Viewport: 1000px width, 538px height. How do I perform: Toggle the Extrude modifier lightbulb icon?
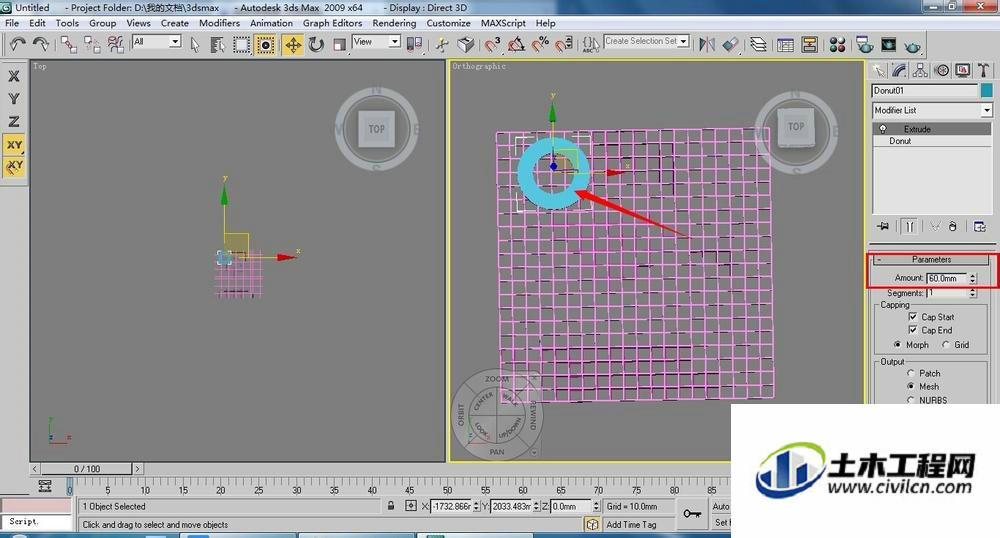coord(883,129)
